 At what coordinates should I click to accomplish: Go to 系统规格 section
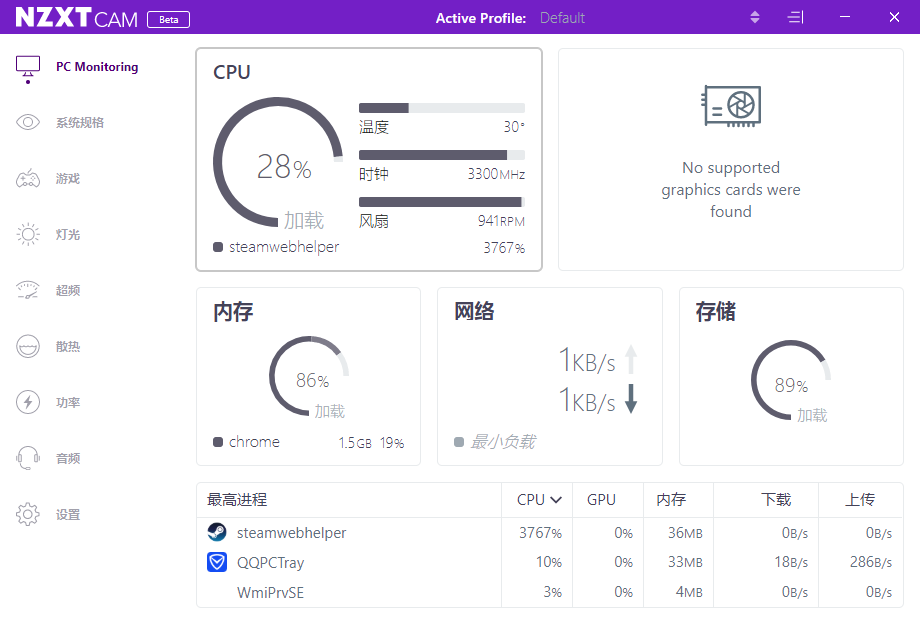tap(80, 123)
